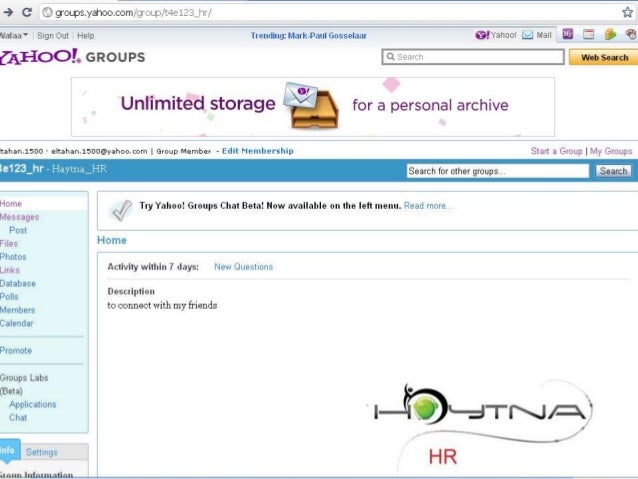Click the purple Messenger toolbar icon
The image size is (638, 479).
[568, 34]
